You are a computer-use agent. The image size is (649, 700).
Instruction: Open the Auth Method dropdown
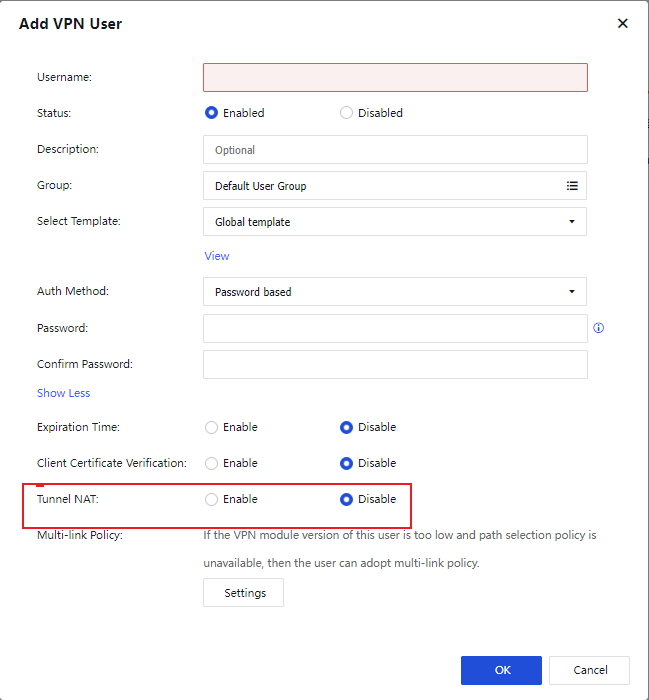click(395, 292)
